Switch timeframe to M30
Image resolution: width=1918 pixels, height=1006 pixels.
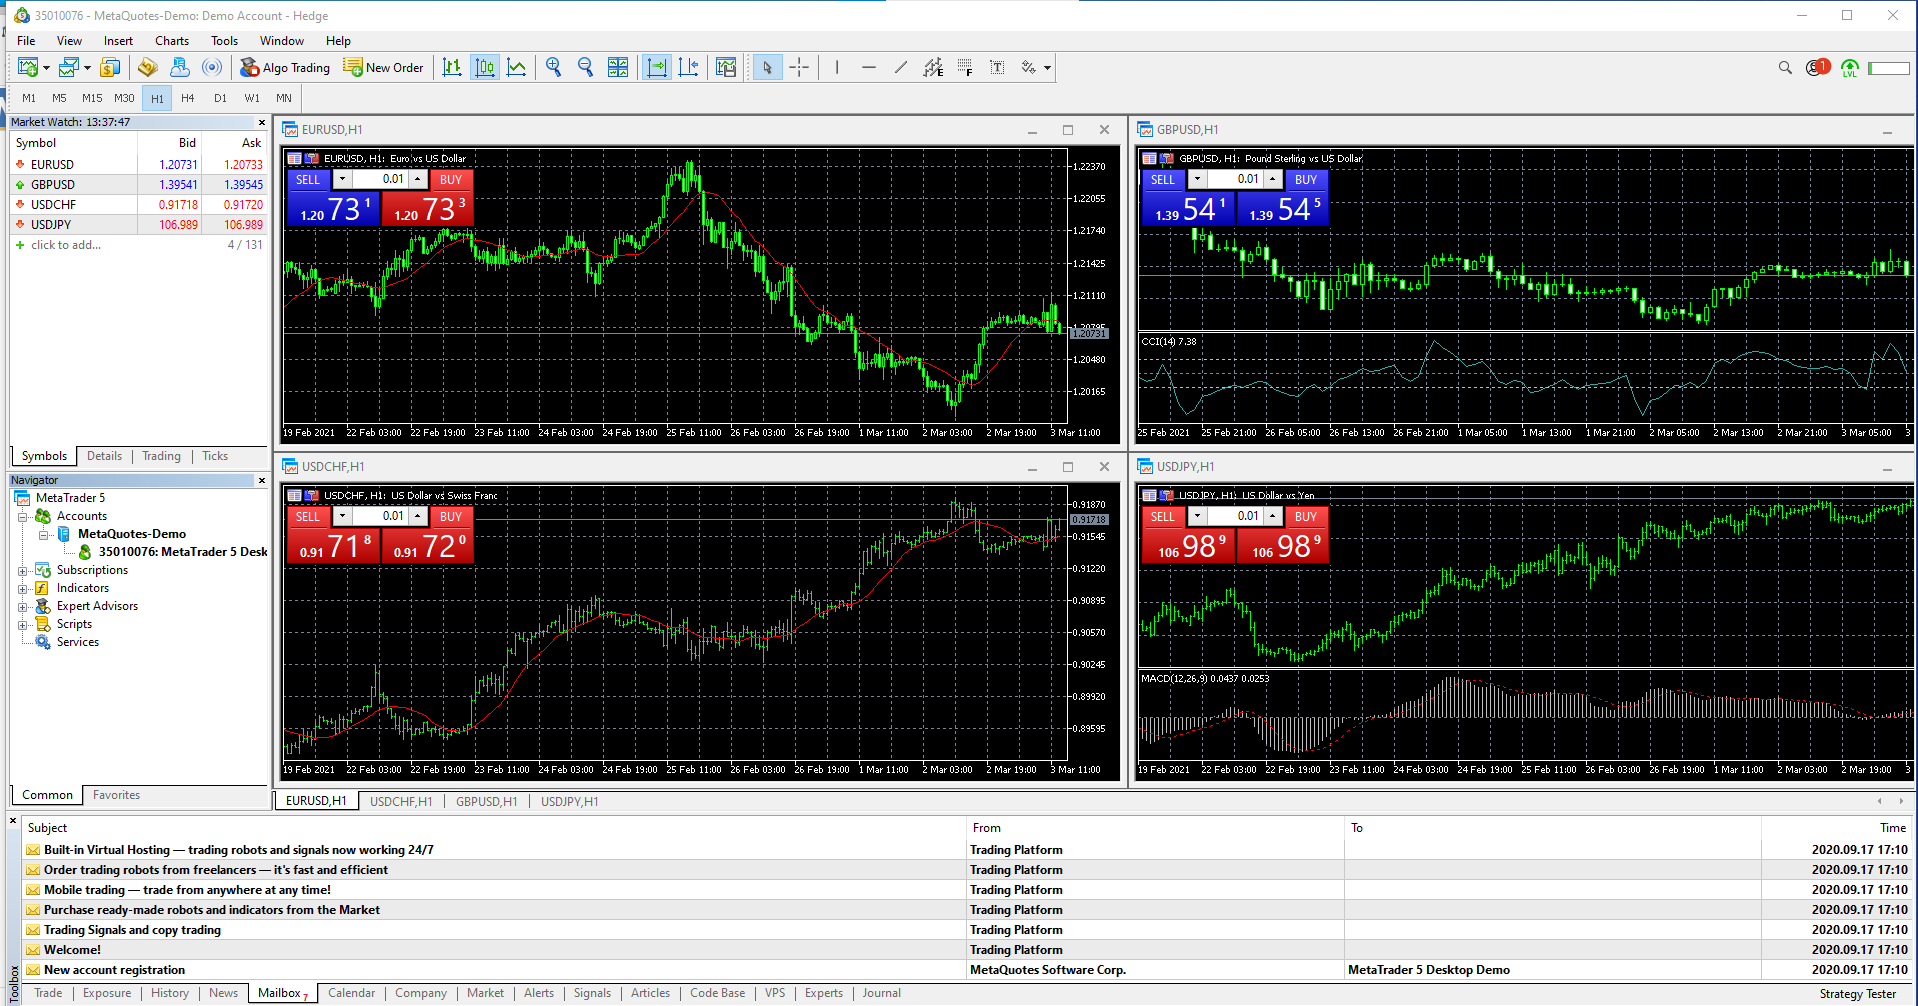(x=124, y=98)
